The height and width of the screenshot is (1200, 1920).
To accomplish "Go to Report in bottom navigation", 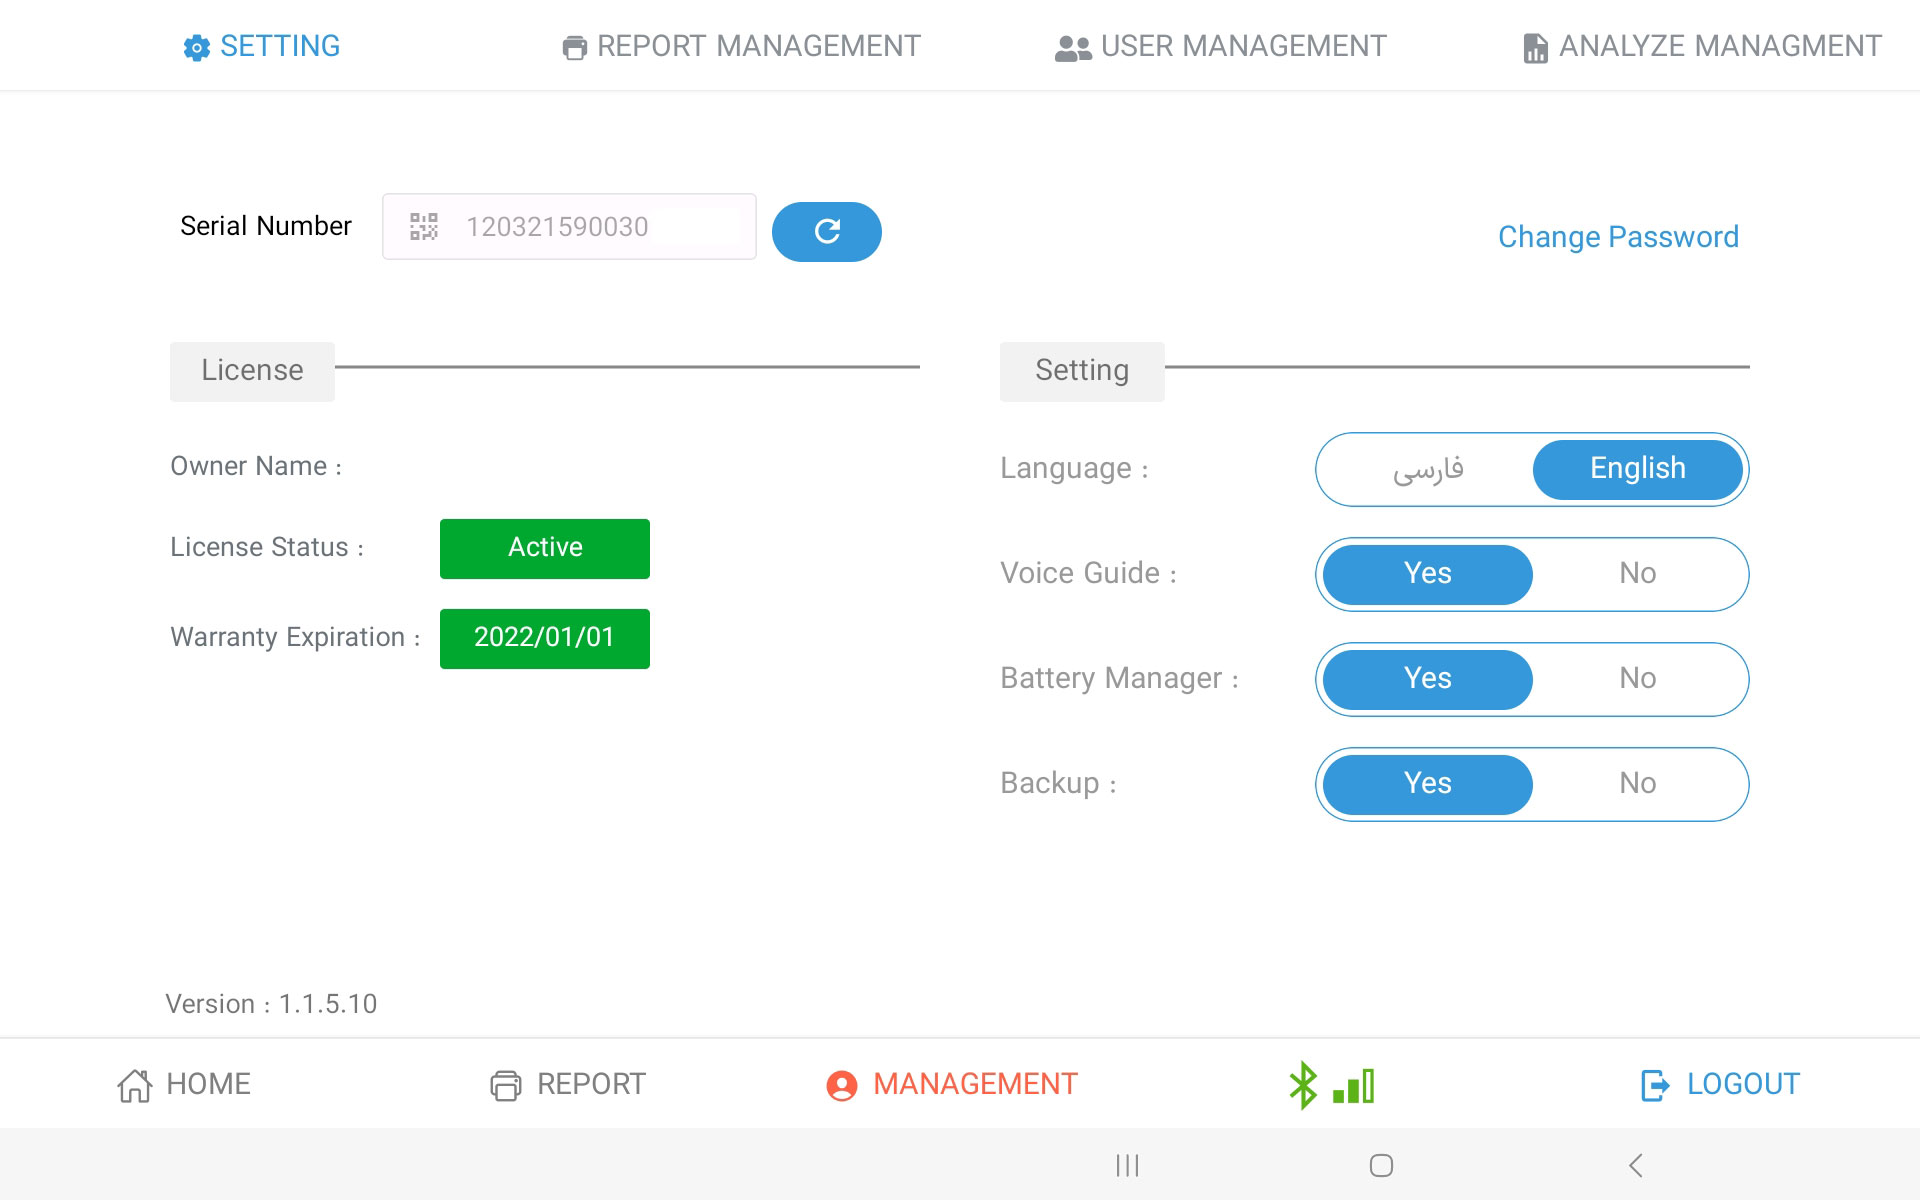I will pos(568,1085).
